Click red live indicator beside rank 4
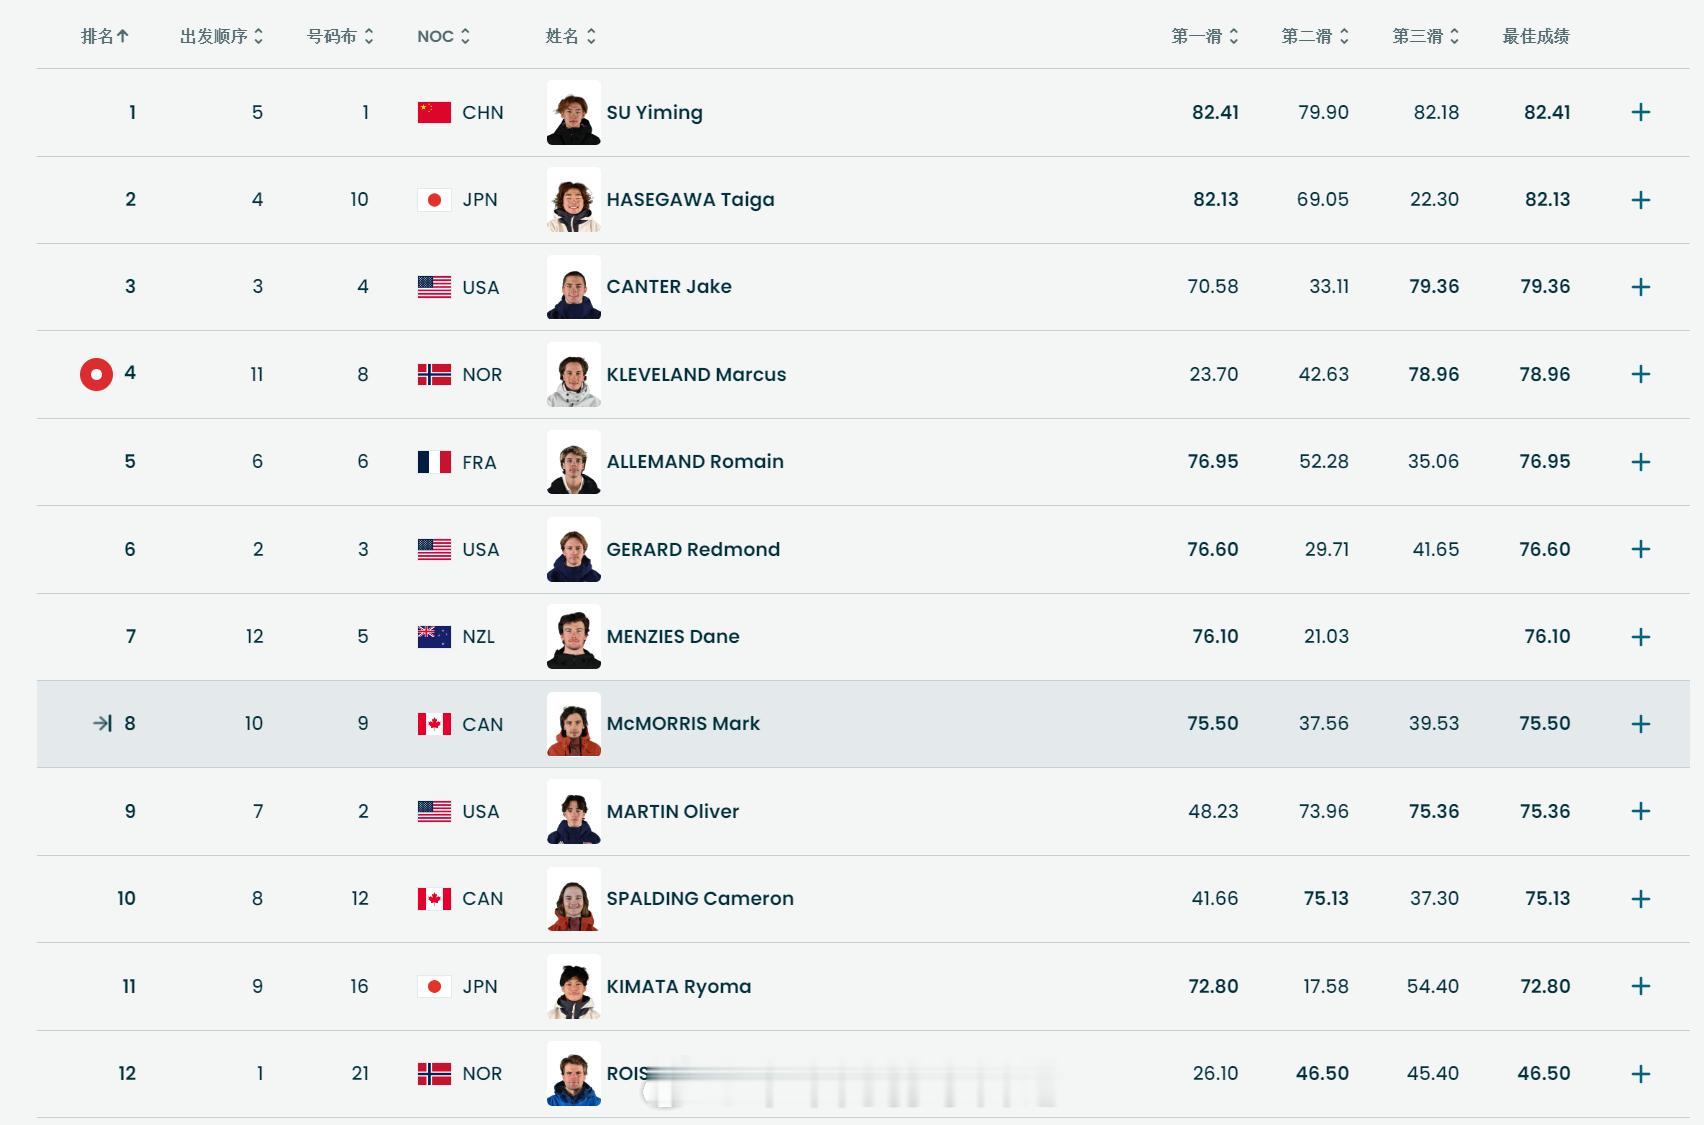Image resolution: width=1704 pixels, height=1125 pixels. [x=96, y=374]
